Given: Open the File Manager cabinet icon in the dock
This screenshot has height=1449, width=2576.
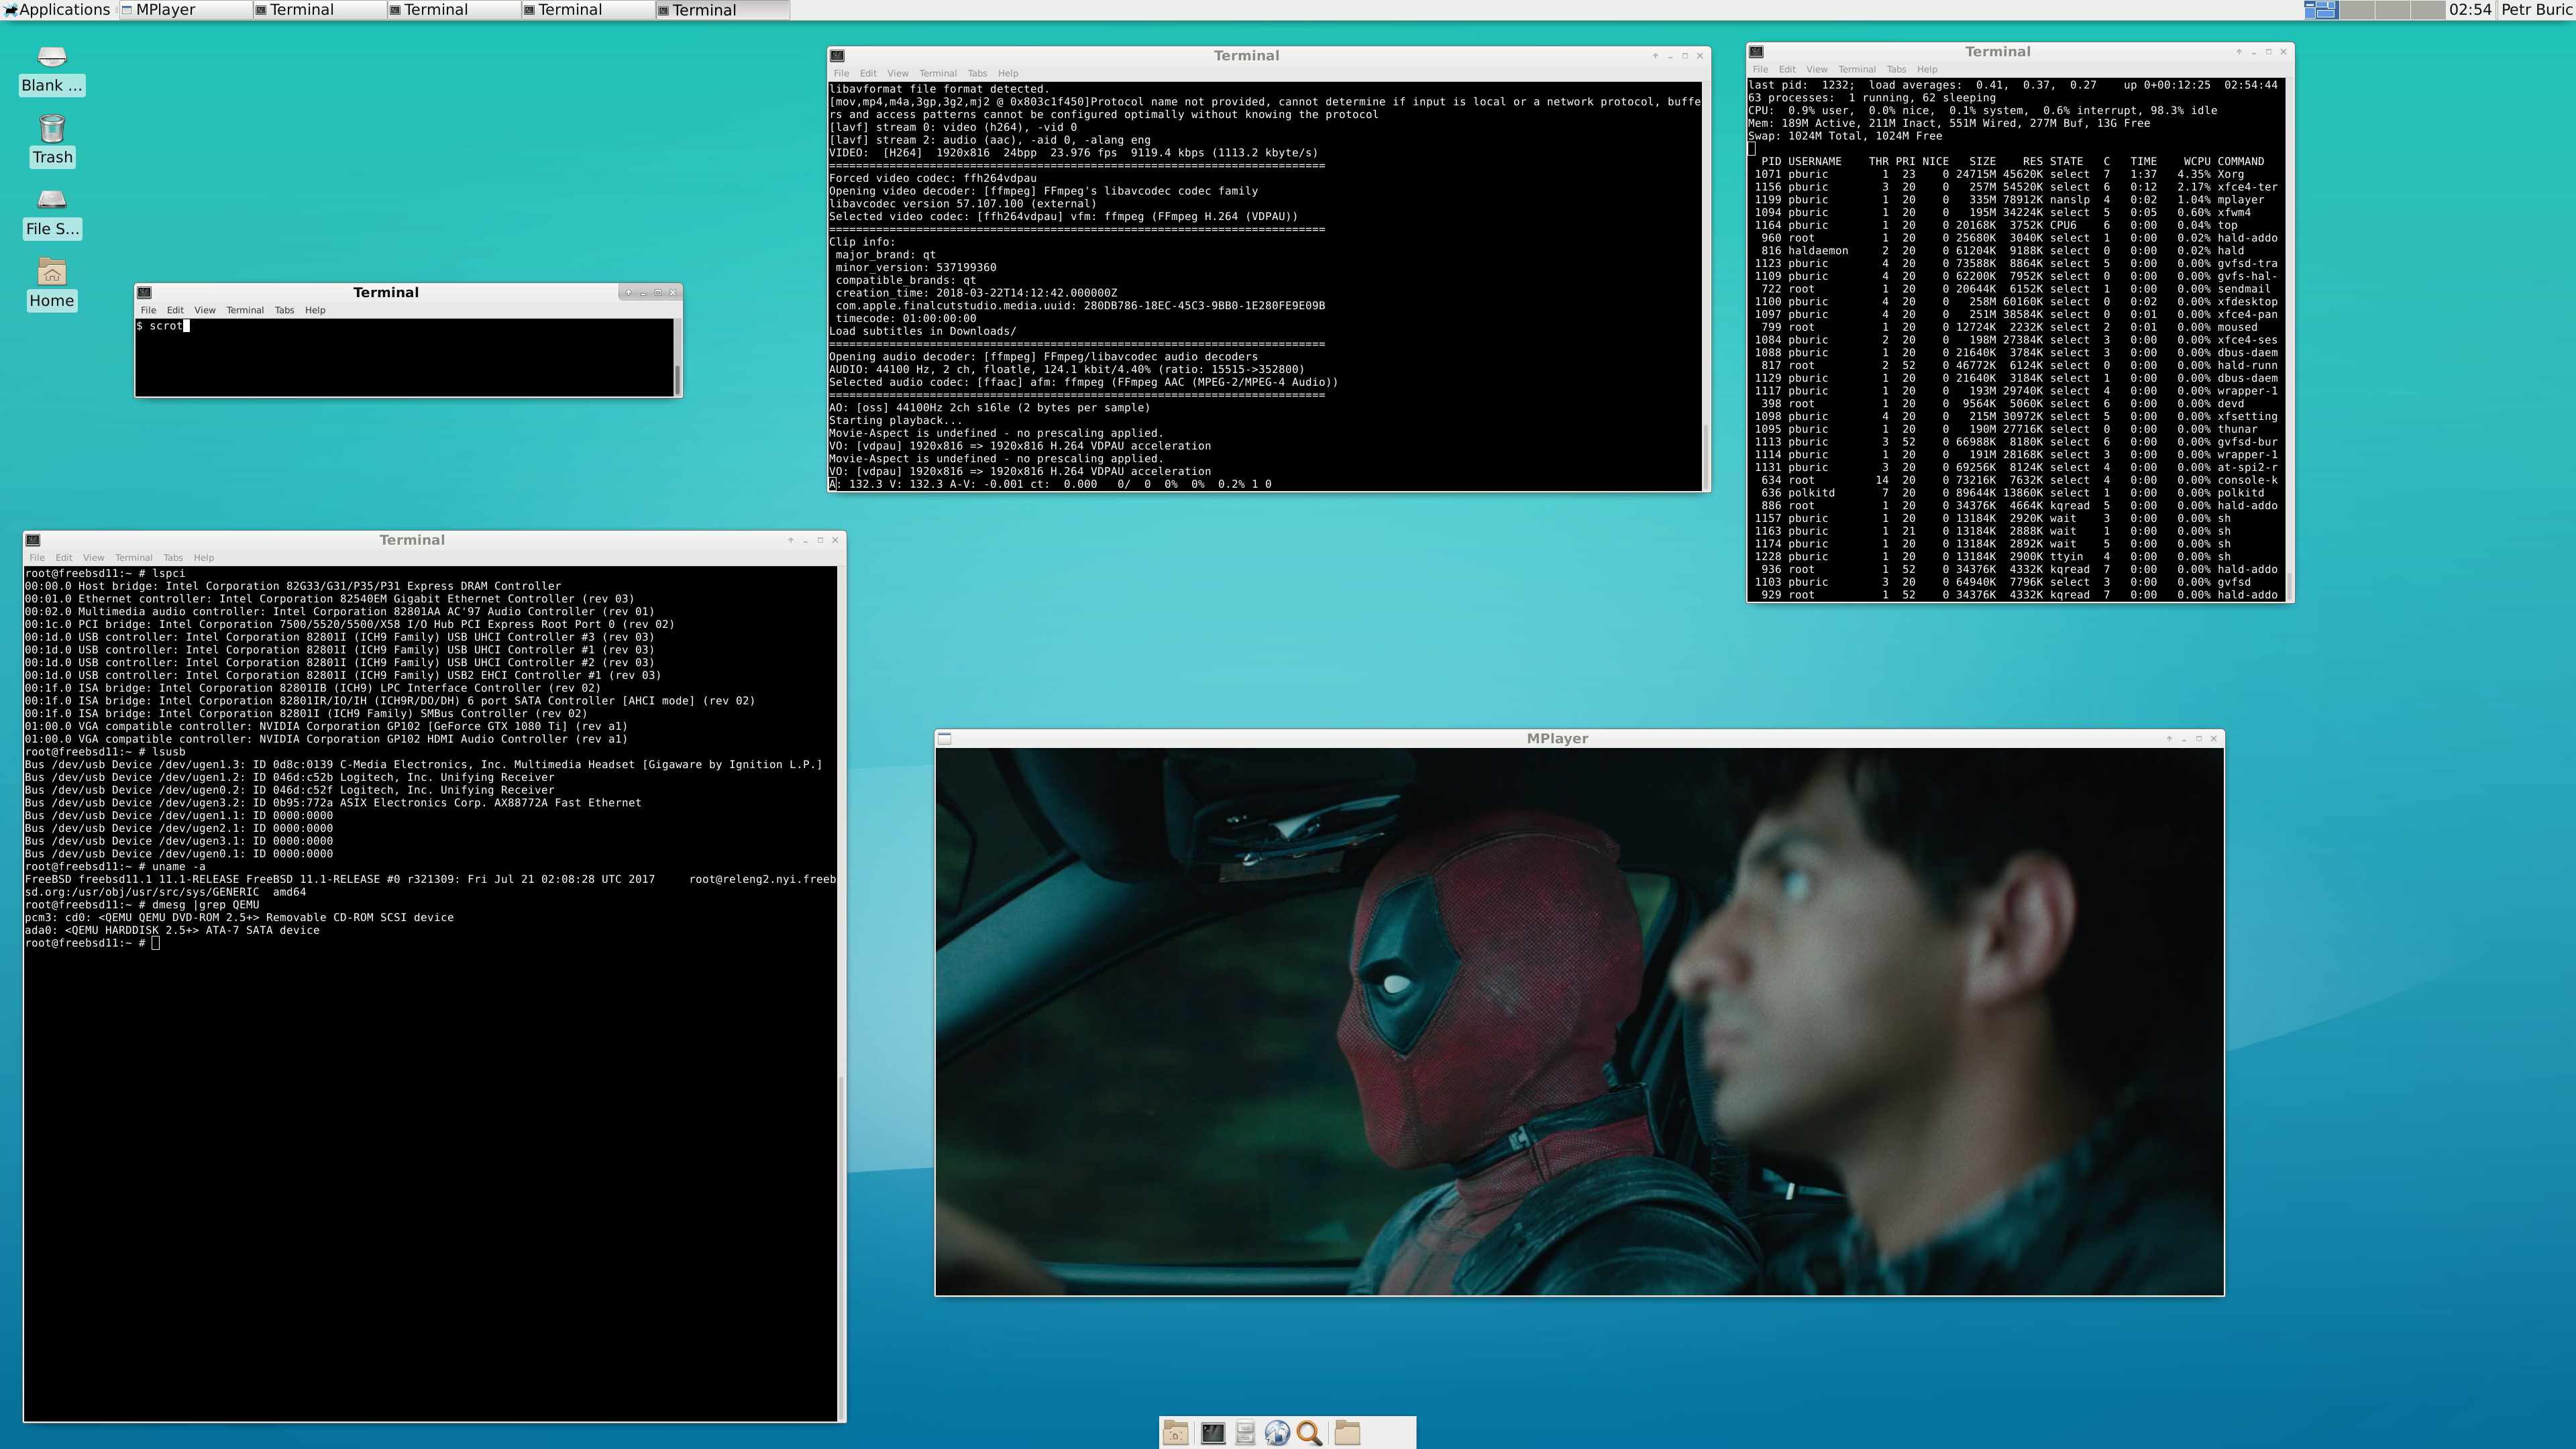Looking at the screenshot, I should point(1245,1433).
